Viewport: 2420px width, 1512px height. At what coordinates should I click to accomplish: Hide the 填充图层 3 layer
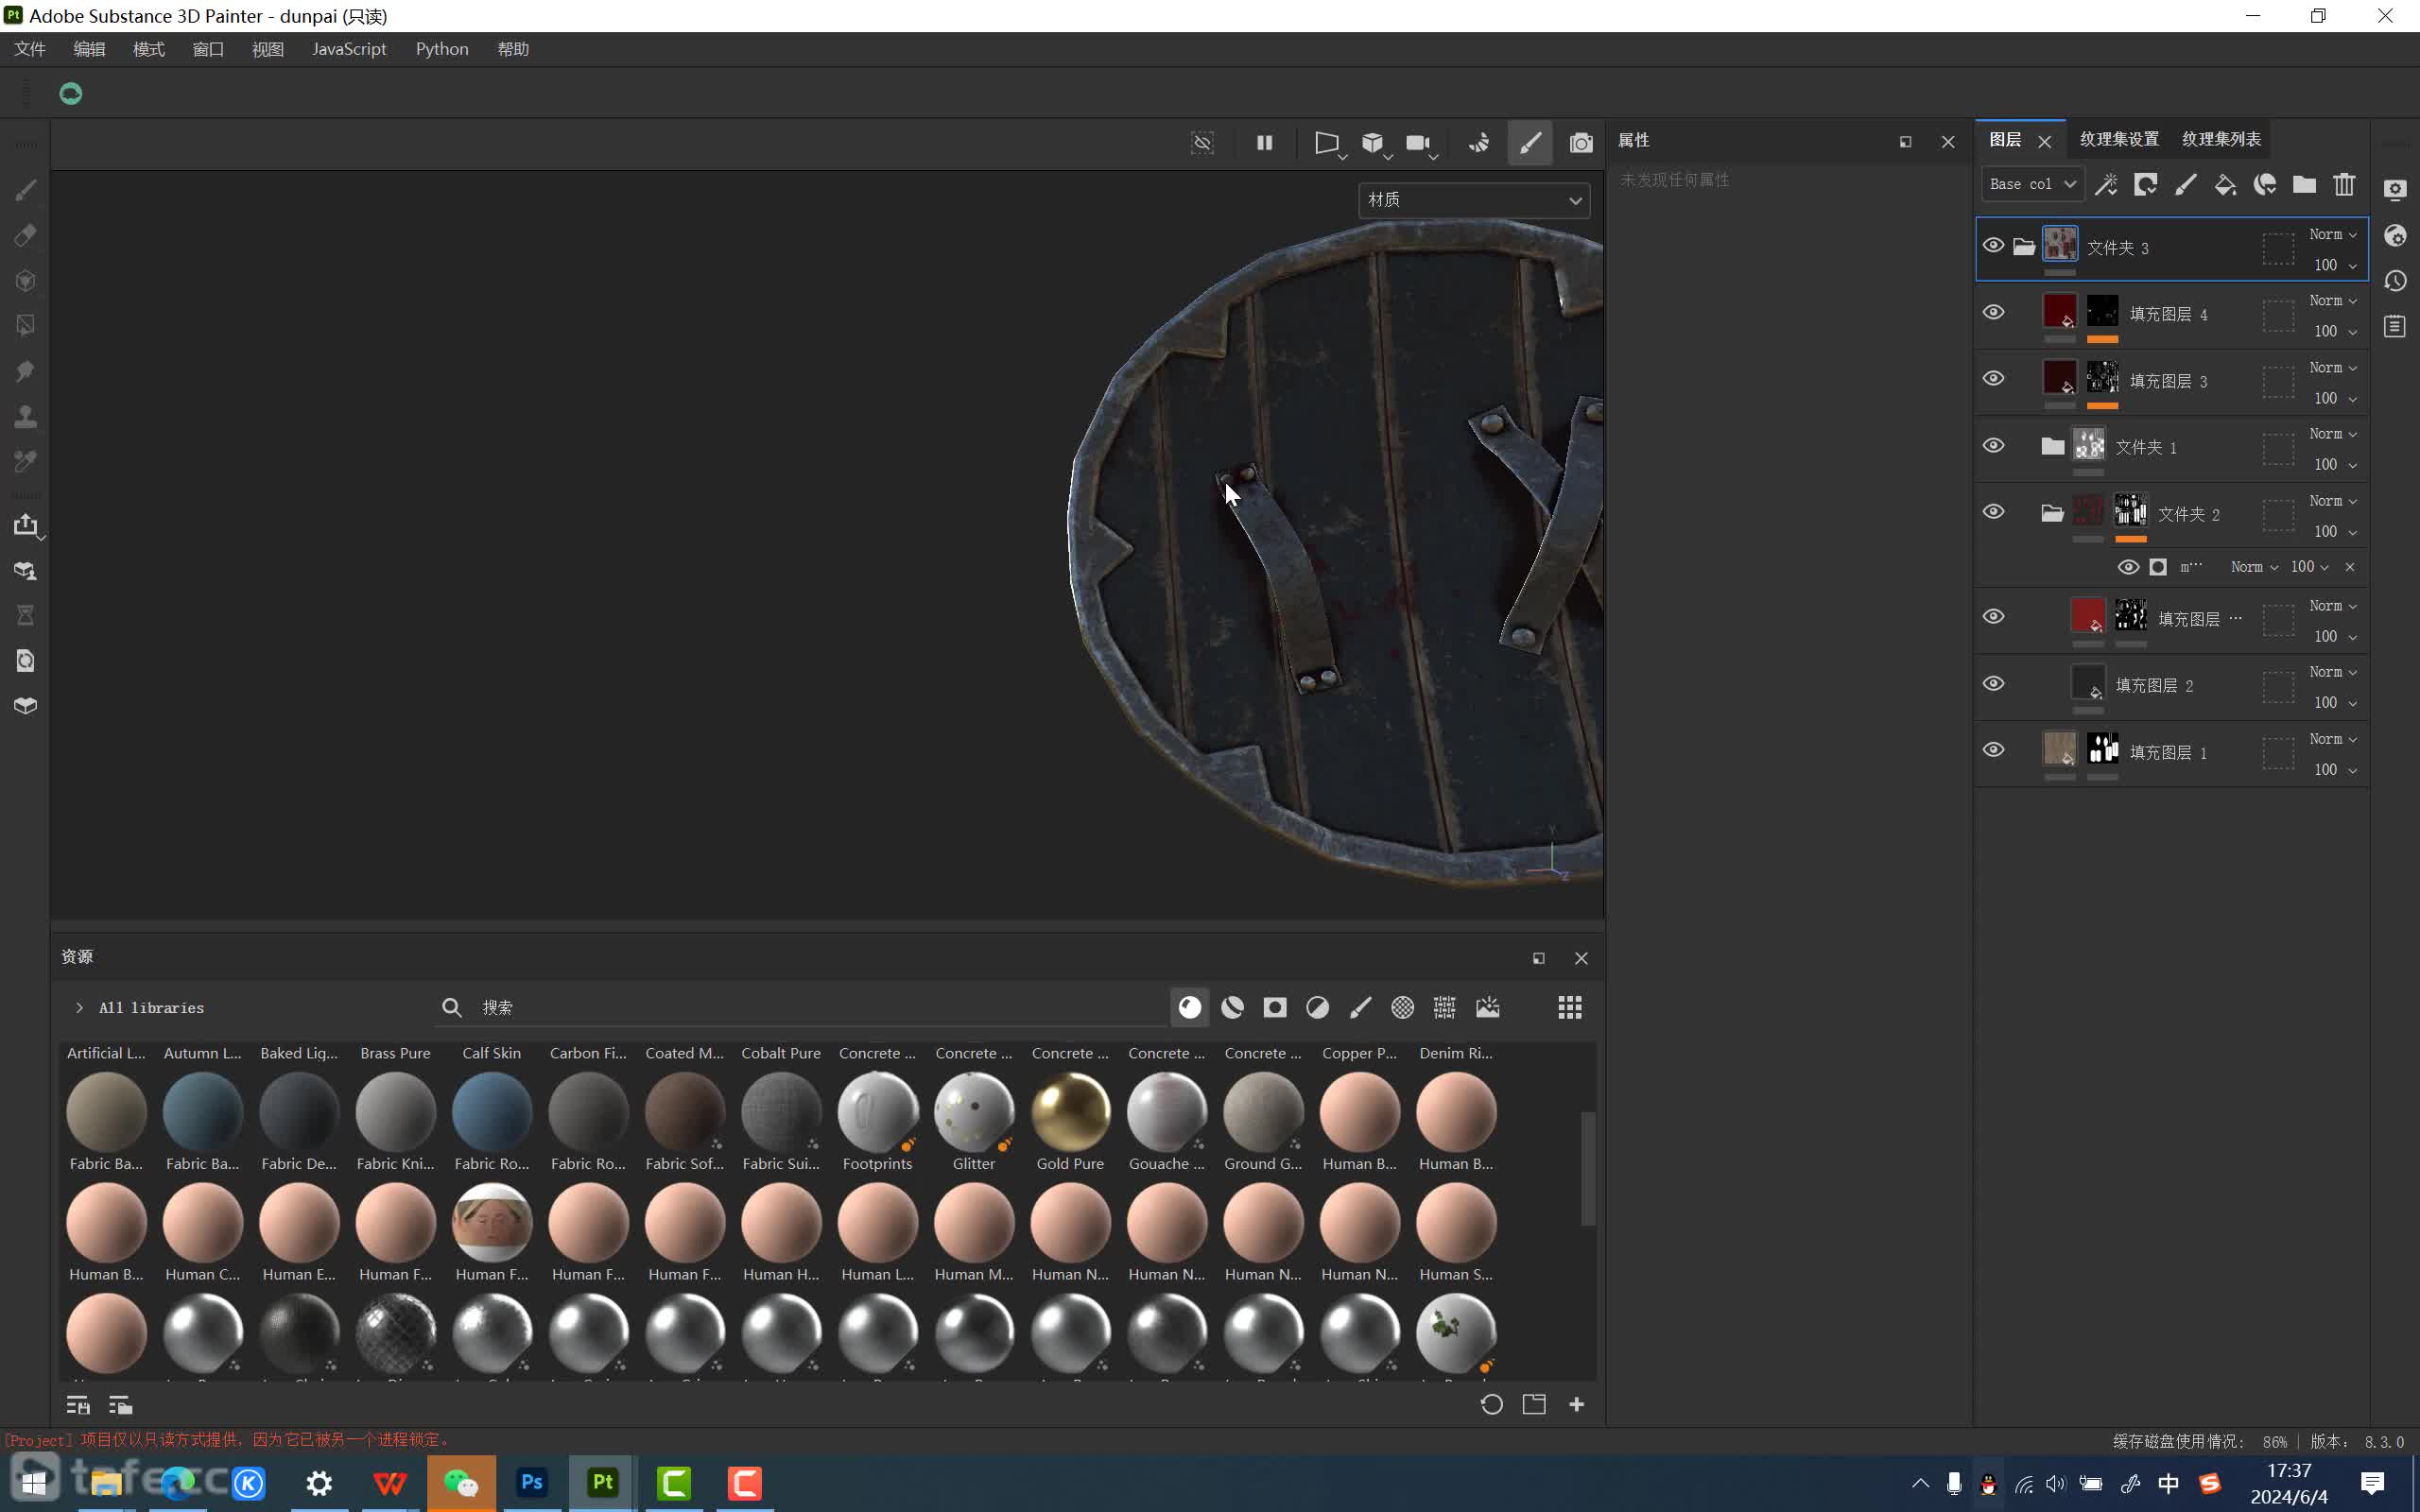pyautogui.click(x=1993, y=379)
